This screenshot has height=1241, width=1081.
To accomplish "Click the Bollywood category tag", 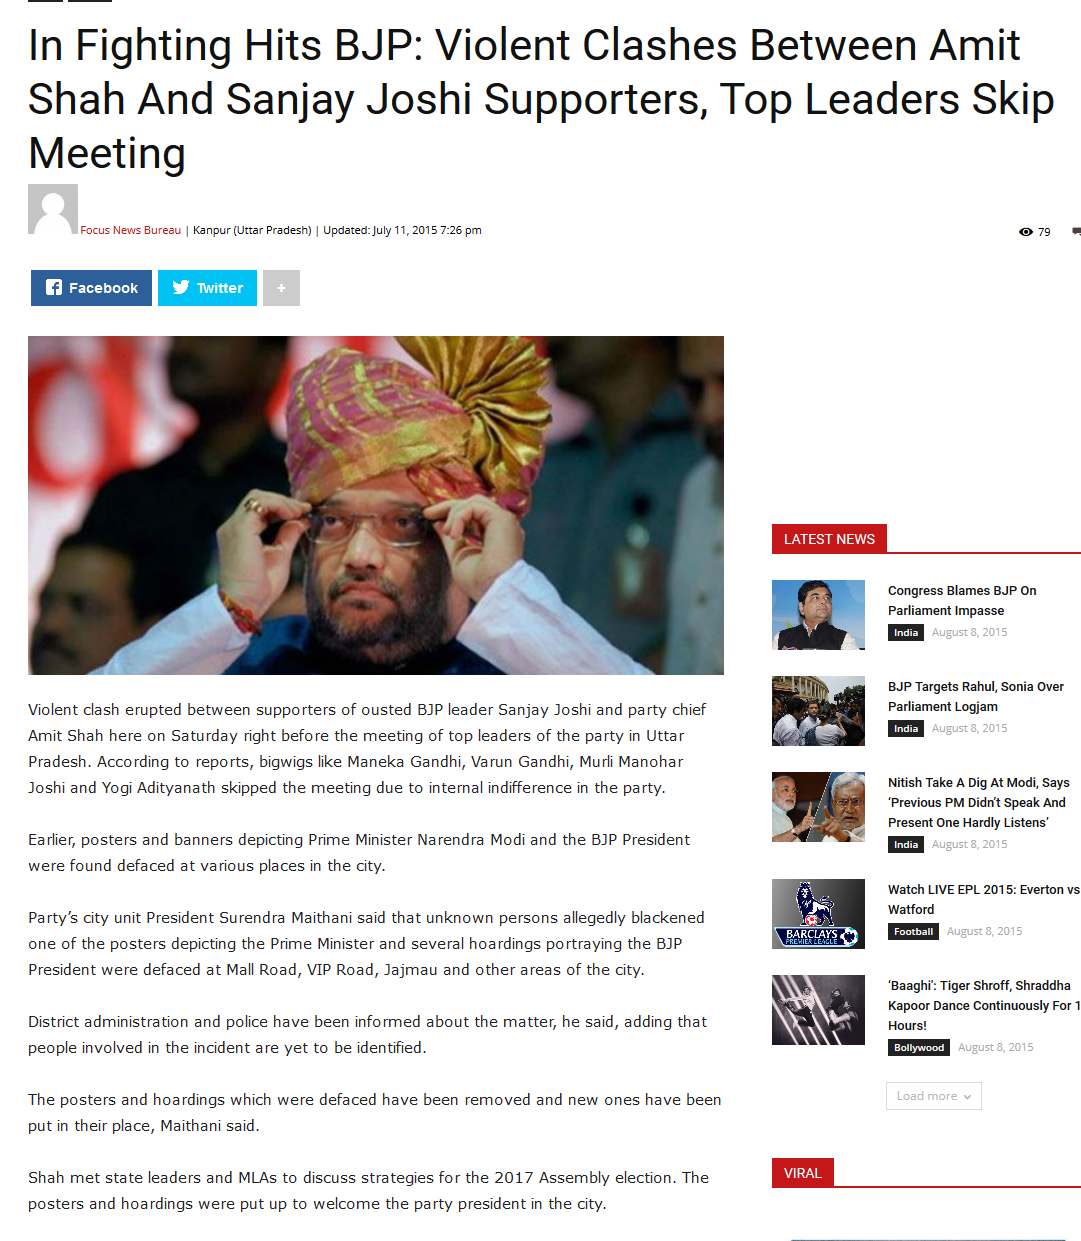I will pyautogui.click(x=919, y=1048).
